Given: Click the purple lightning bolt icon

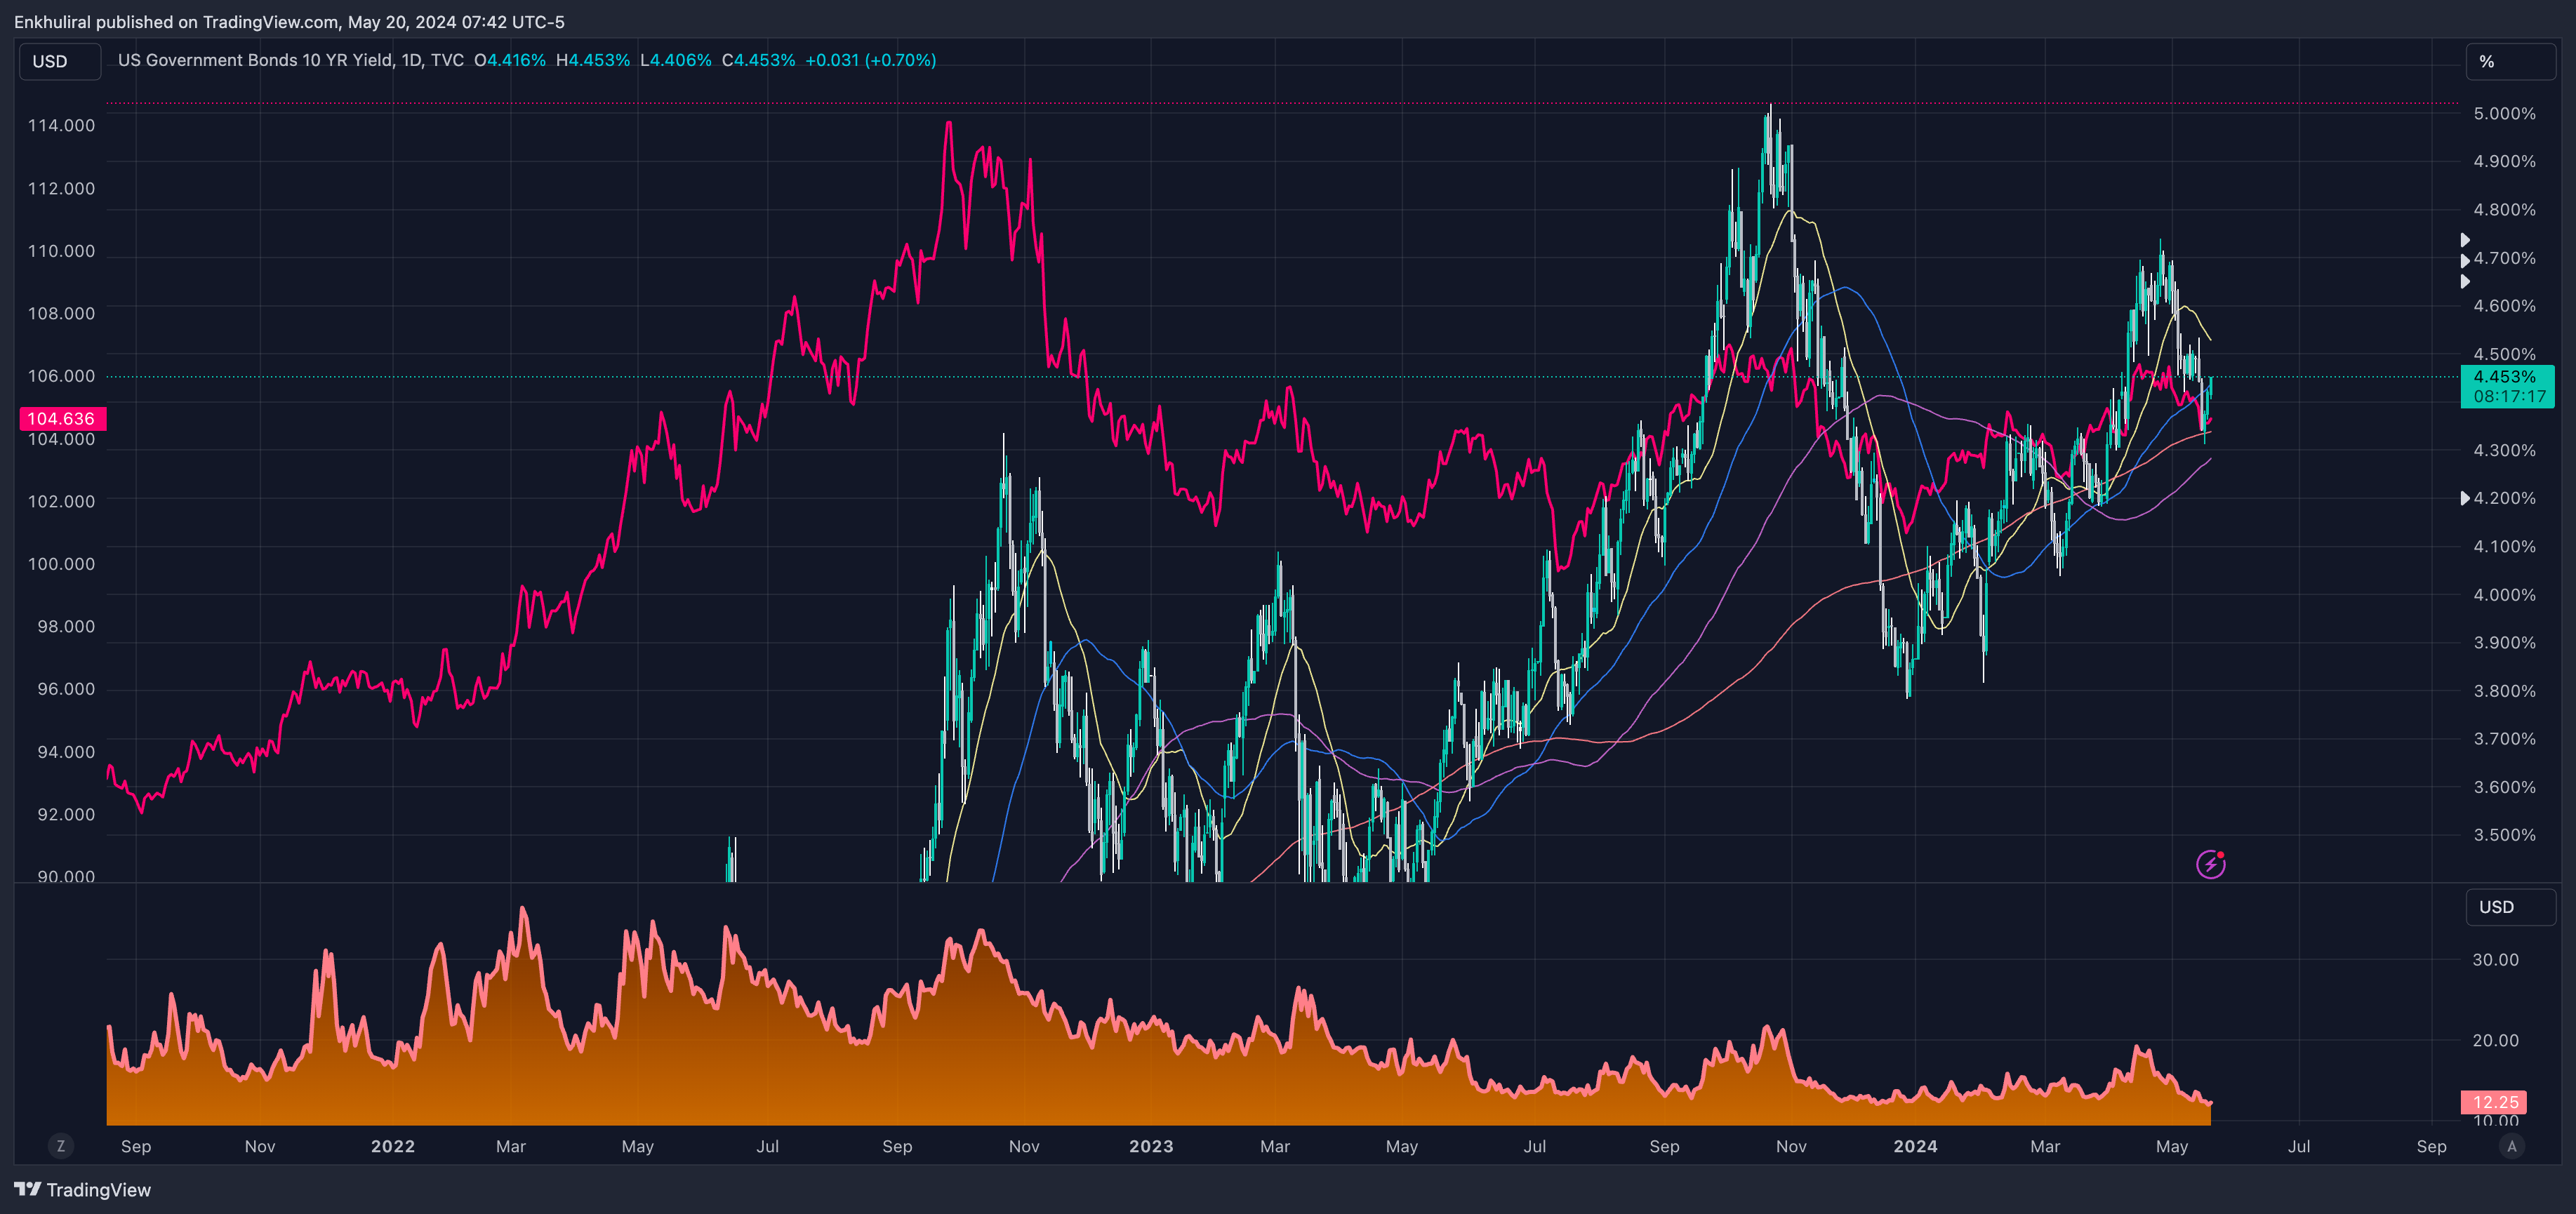Looking at the screenshot, I should tap(2210, 864).
